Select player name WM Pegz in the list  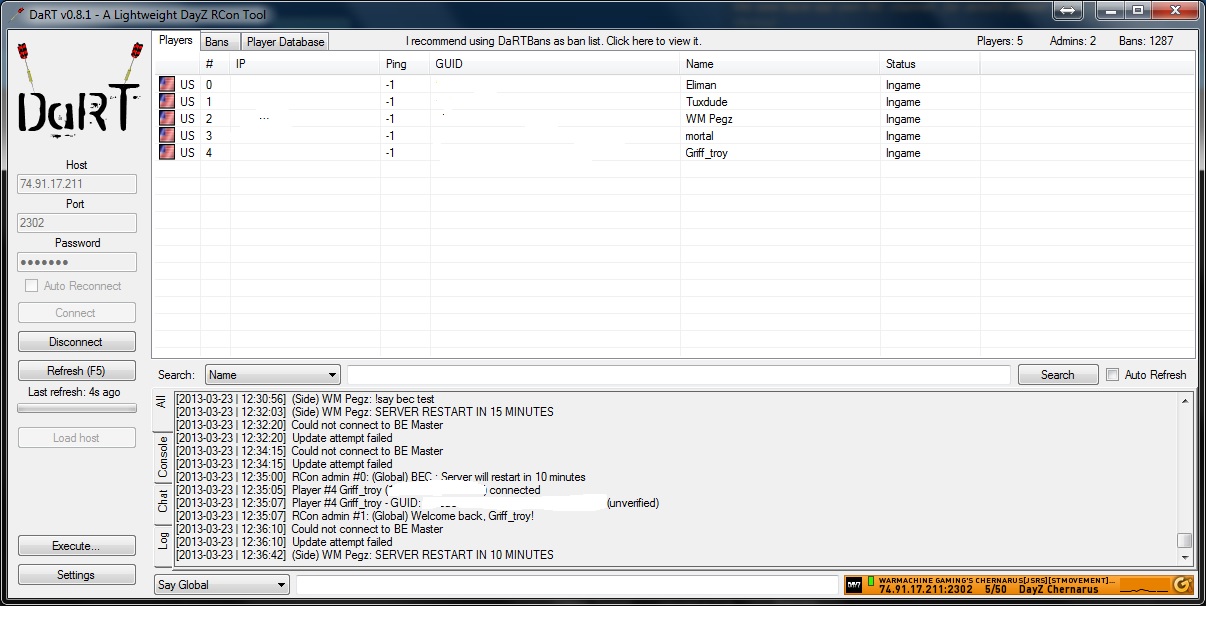click(x=709, y=119)
